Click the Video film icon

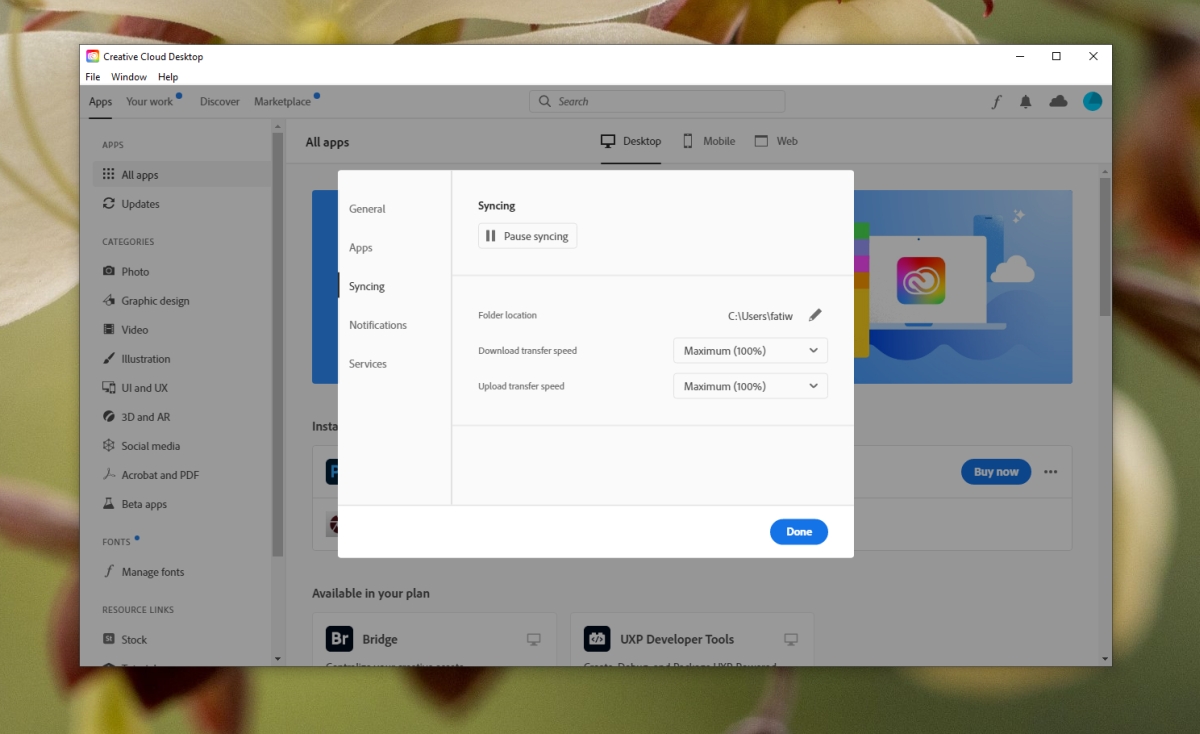tap(109, 329)
